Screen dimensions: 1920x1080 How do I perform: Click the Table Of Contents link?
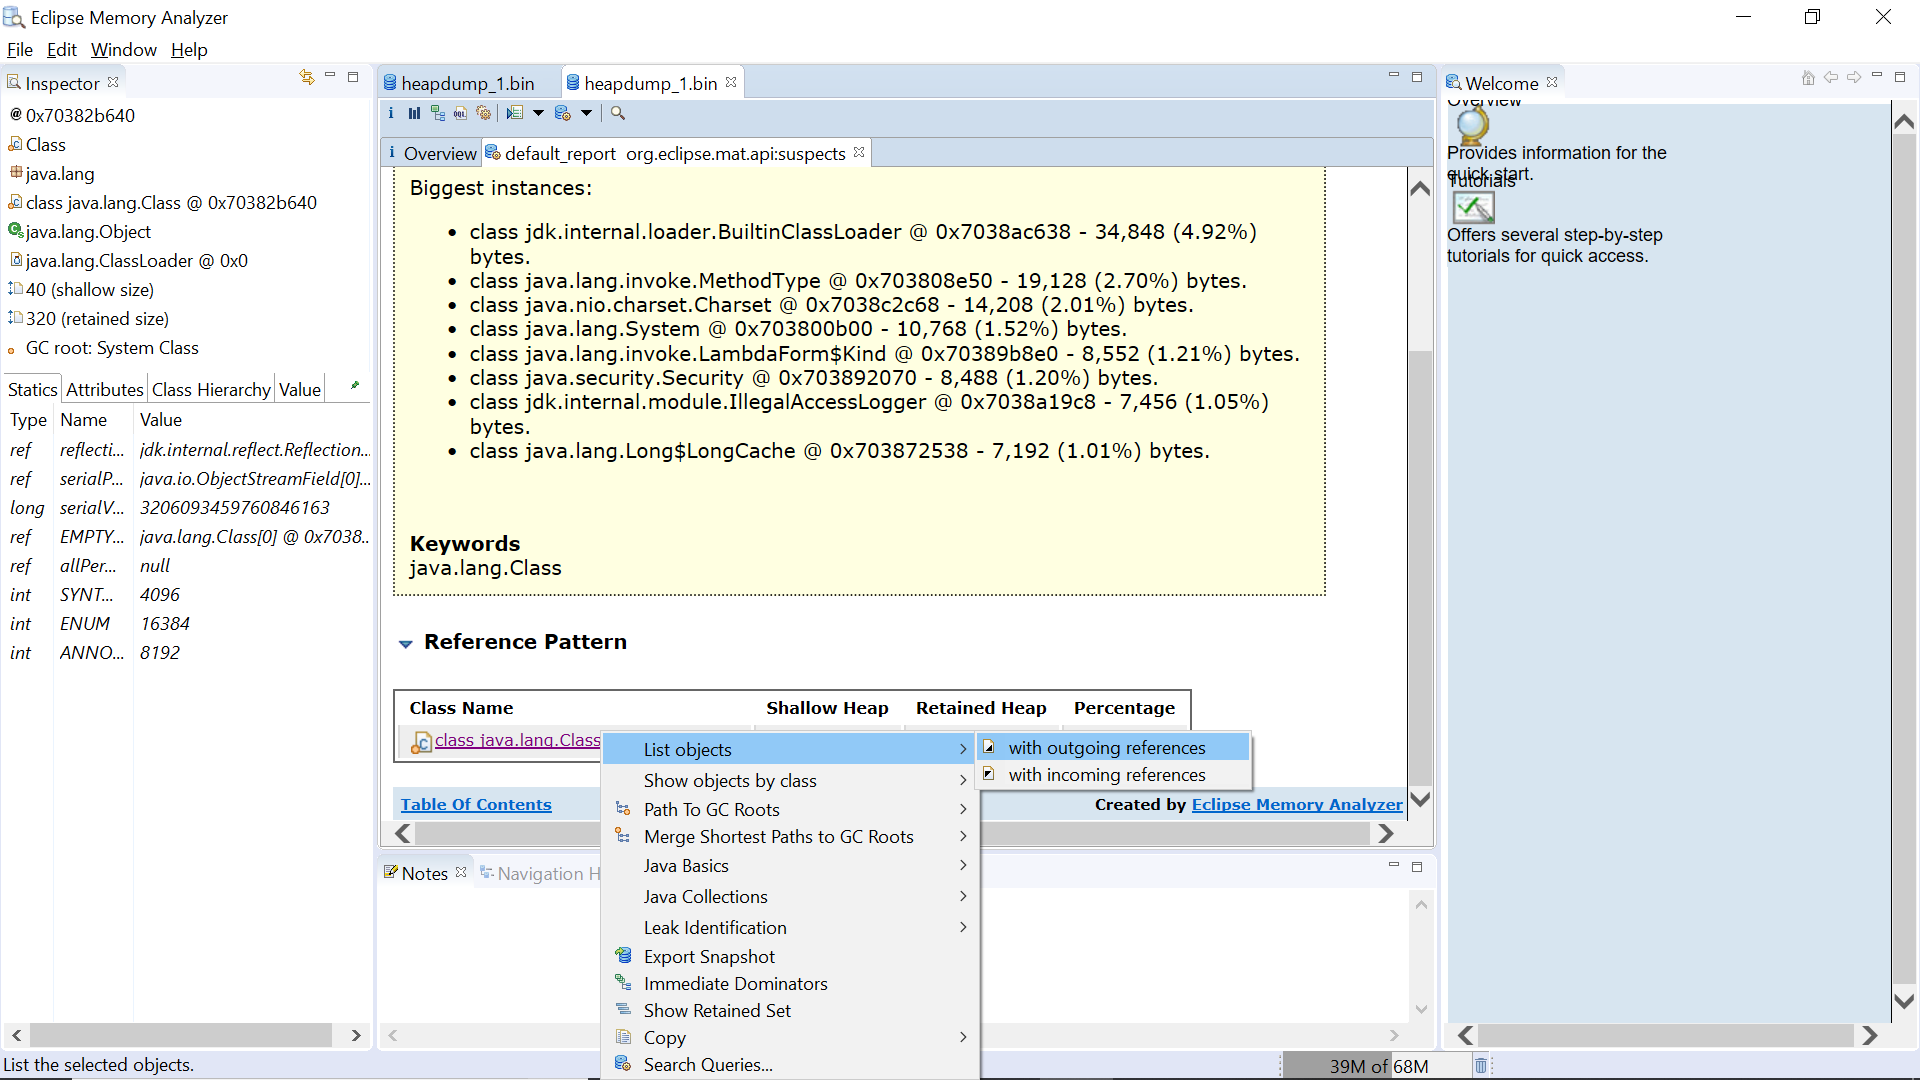click(476, 805)
